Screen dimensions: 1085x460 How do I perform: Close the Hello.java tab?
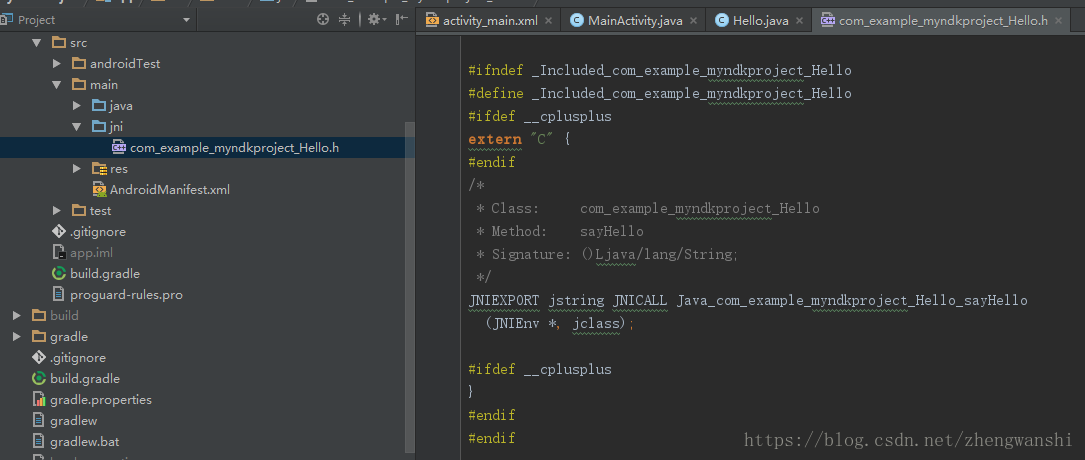click(800, 21)
